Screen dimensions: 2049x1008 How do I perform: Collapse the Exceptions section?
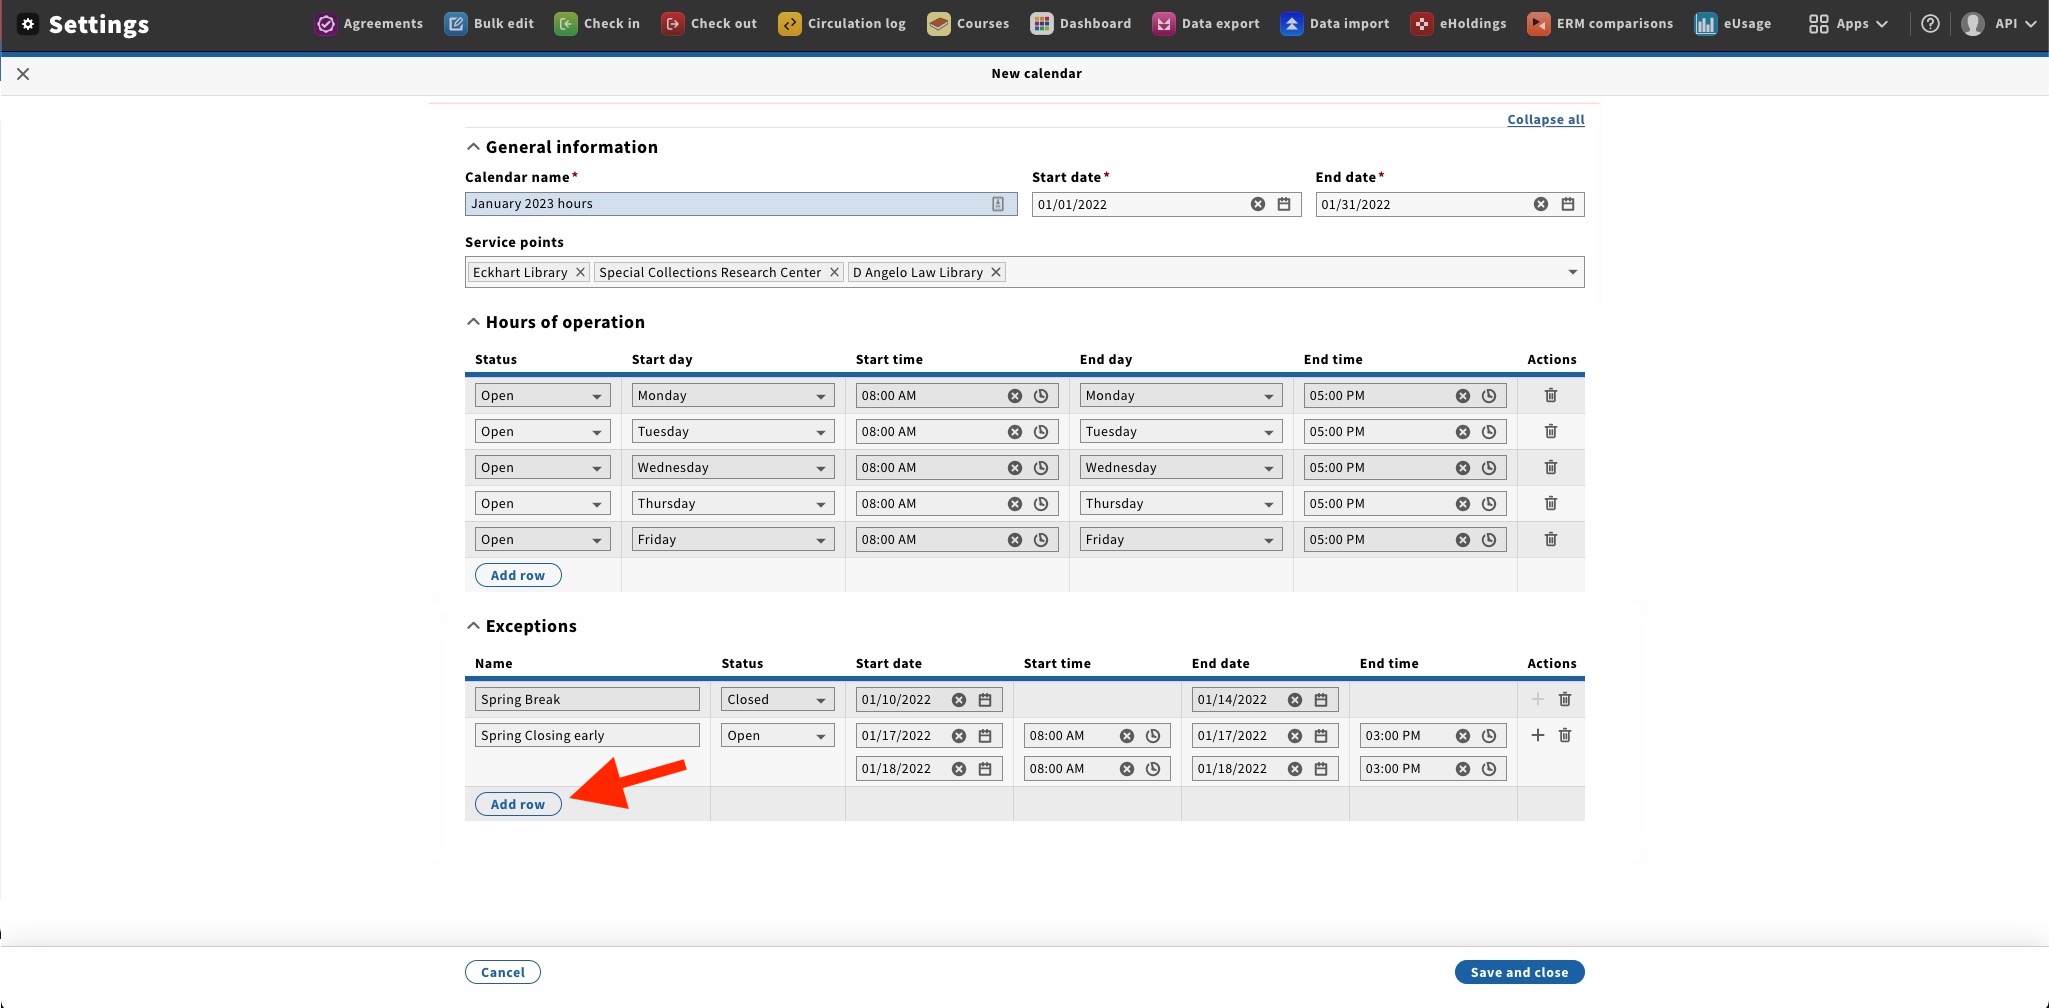(x=521, y=626)
